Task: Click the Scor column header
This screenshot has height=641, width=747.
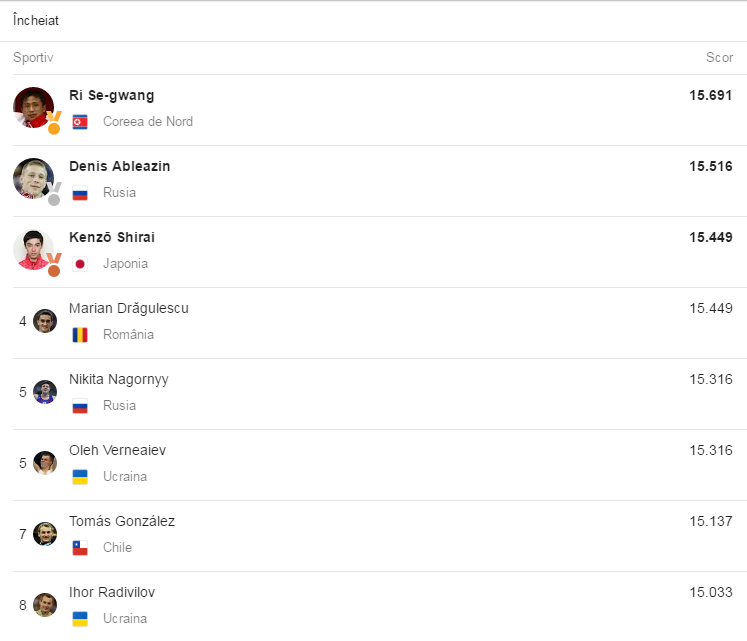Action: point(719,58)
